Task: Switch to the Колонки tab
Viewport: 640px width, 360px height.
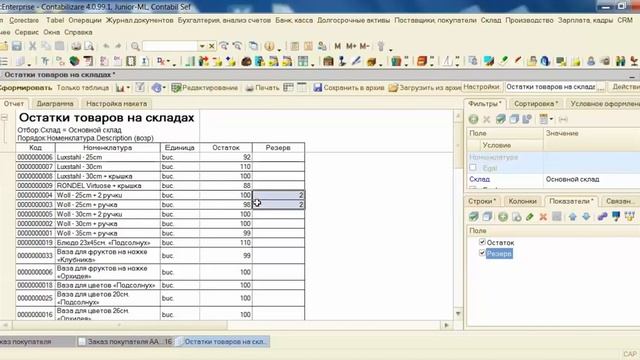Action: 522,201
